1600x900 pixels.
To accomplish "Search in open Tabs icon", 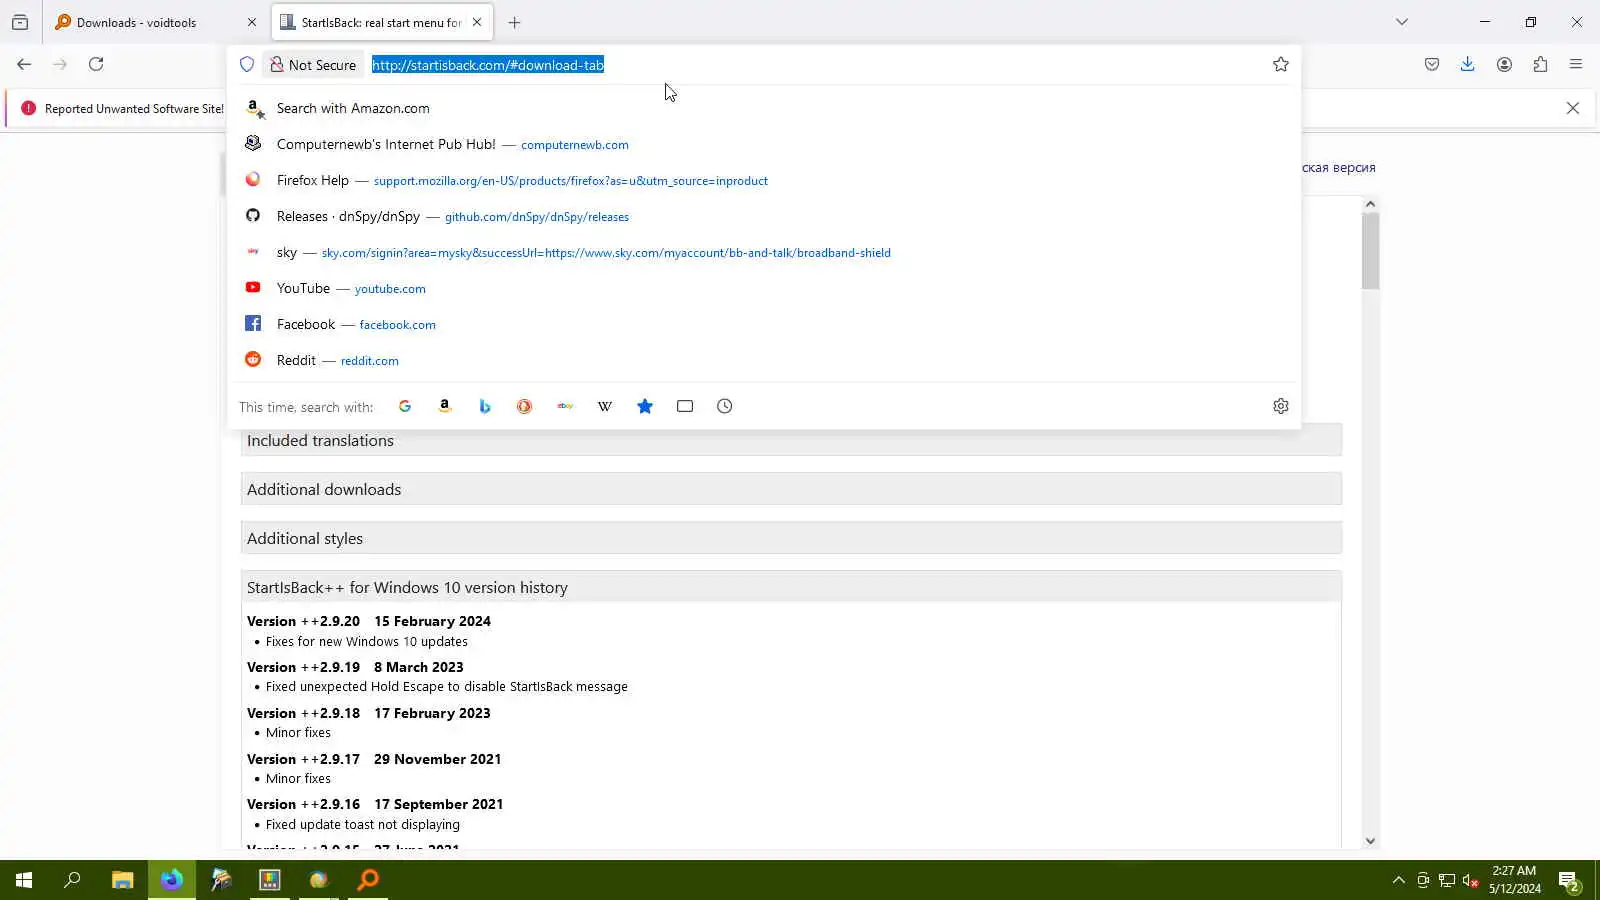I will (685, 406).
